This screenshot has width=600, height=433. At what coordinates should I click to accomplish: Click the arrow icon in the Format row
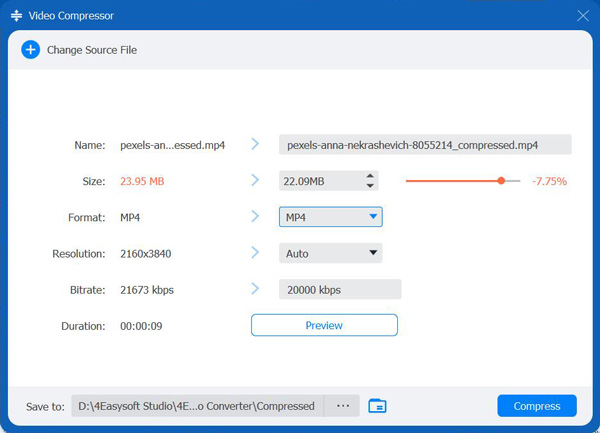point(255,216)
